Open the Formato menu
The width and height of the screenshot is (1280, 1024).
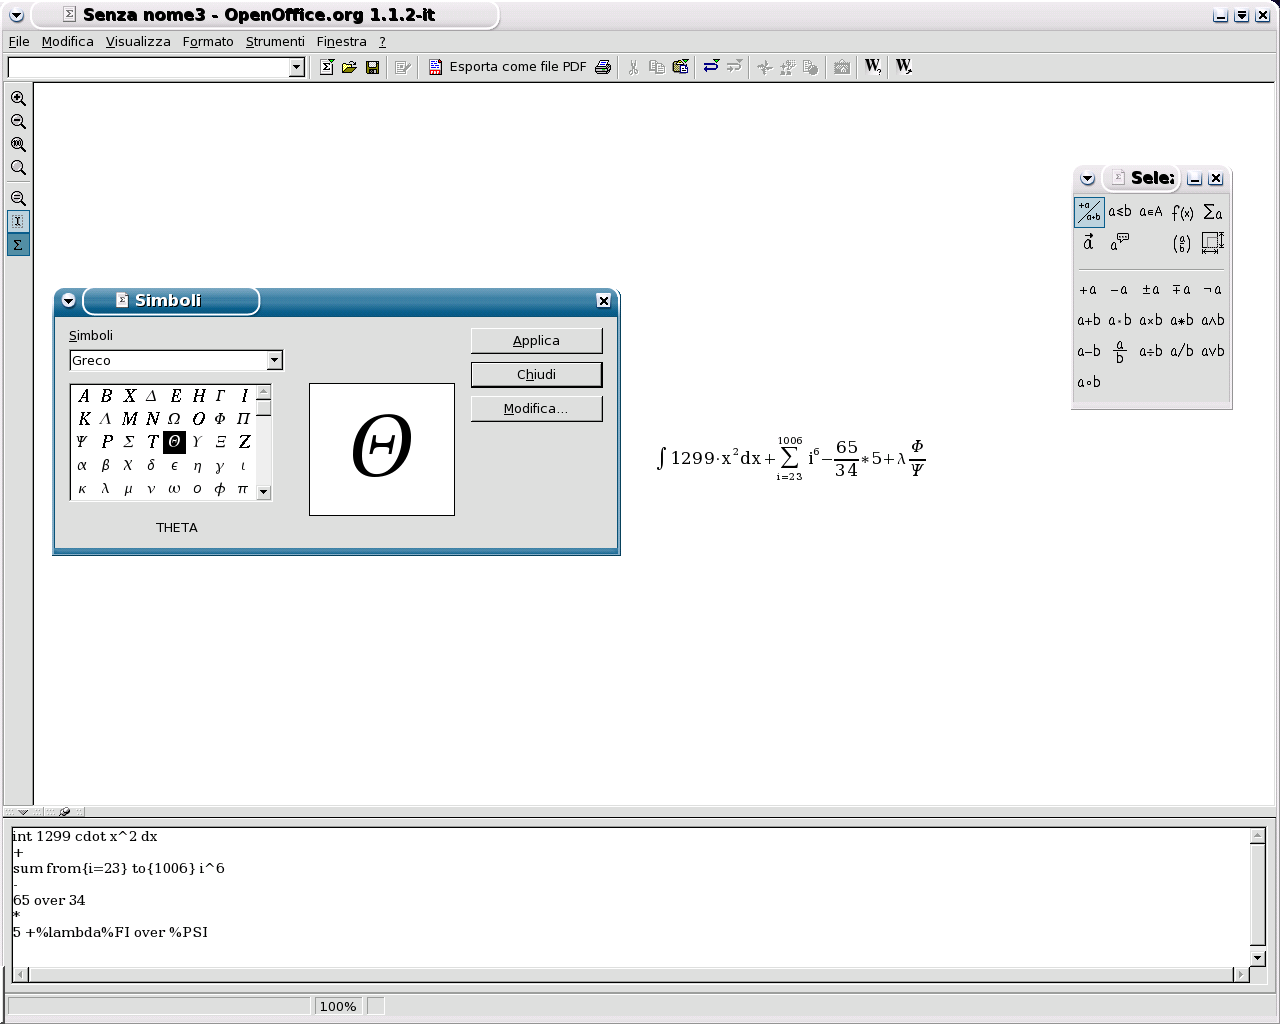click(208, 42)
